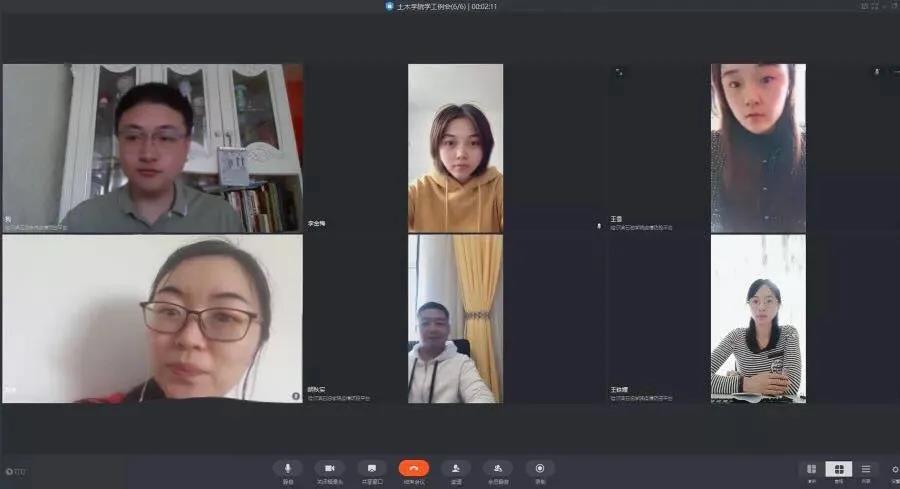Click the meeting title in title bar
The image size is (900, 489).
pyautogui.click(x=441, y=6)
